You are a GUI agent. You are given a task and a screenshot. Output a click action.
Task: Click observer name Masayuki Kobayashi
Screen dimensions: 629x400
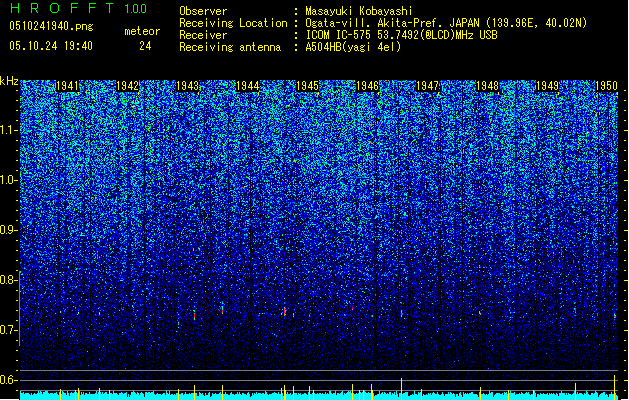click(x=359, y=11)
